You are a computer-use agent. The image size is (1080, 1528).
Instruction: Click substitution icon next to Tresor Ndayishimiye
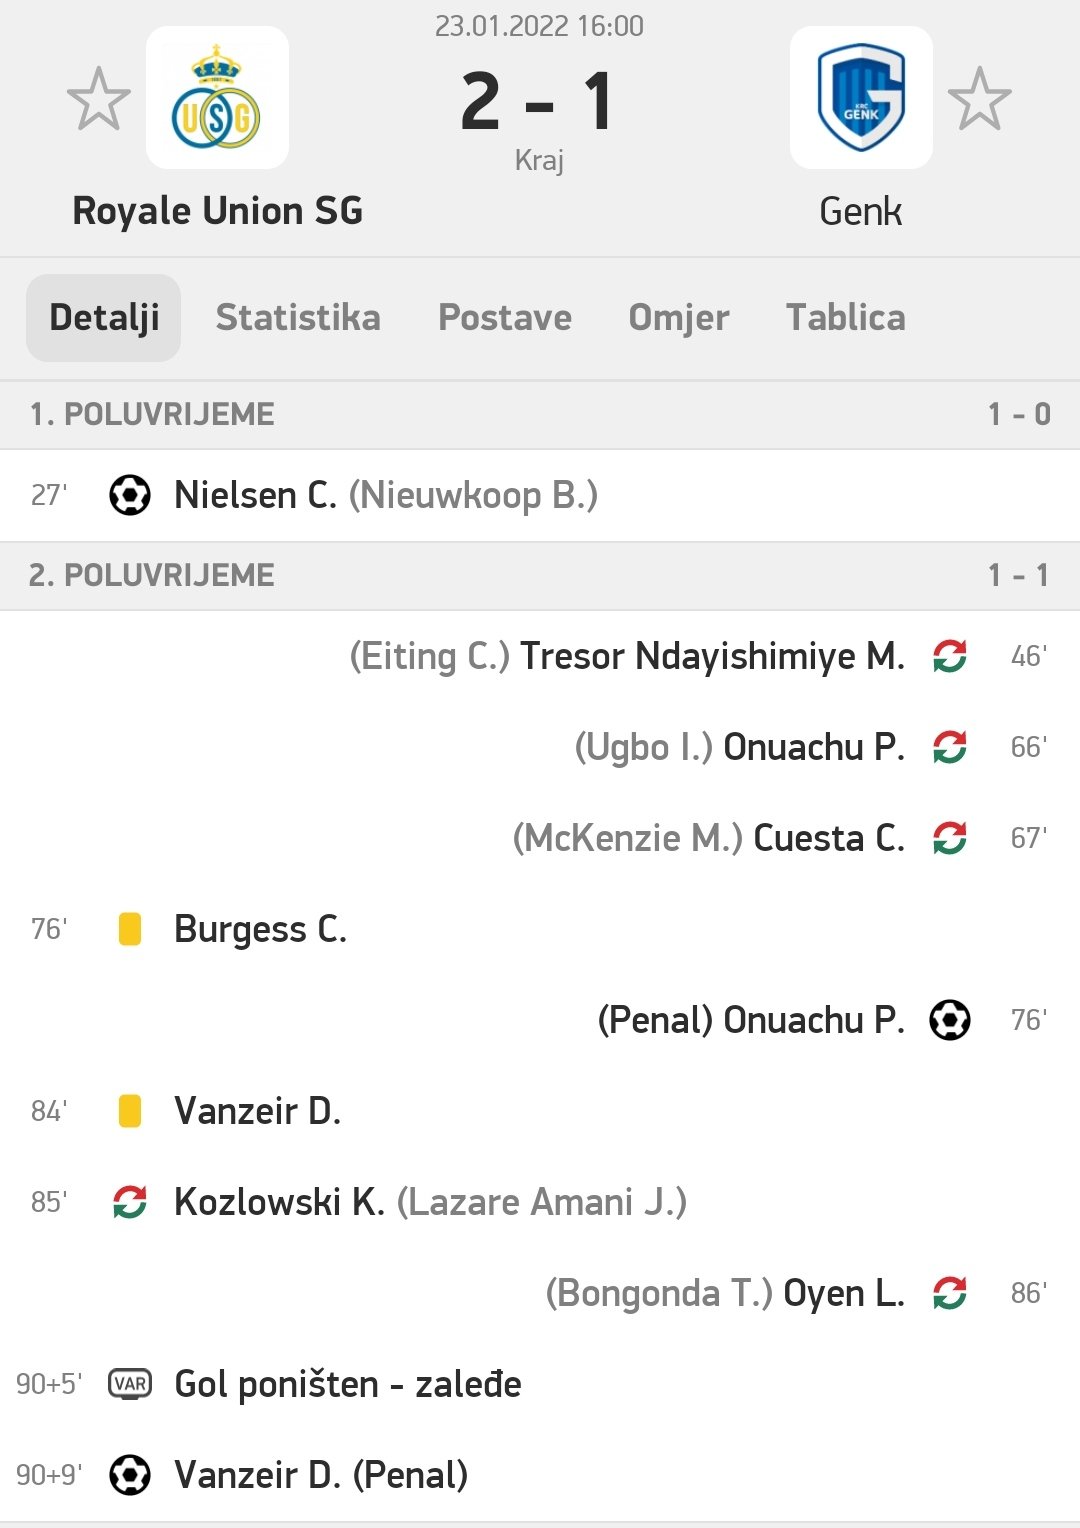[x=949, y=656]
